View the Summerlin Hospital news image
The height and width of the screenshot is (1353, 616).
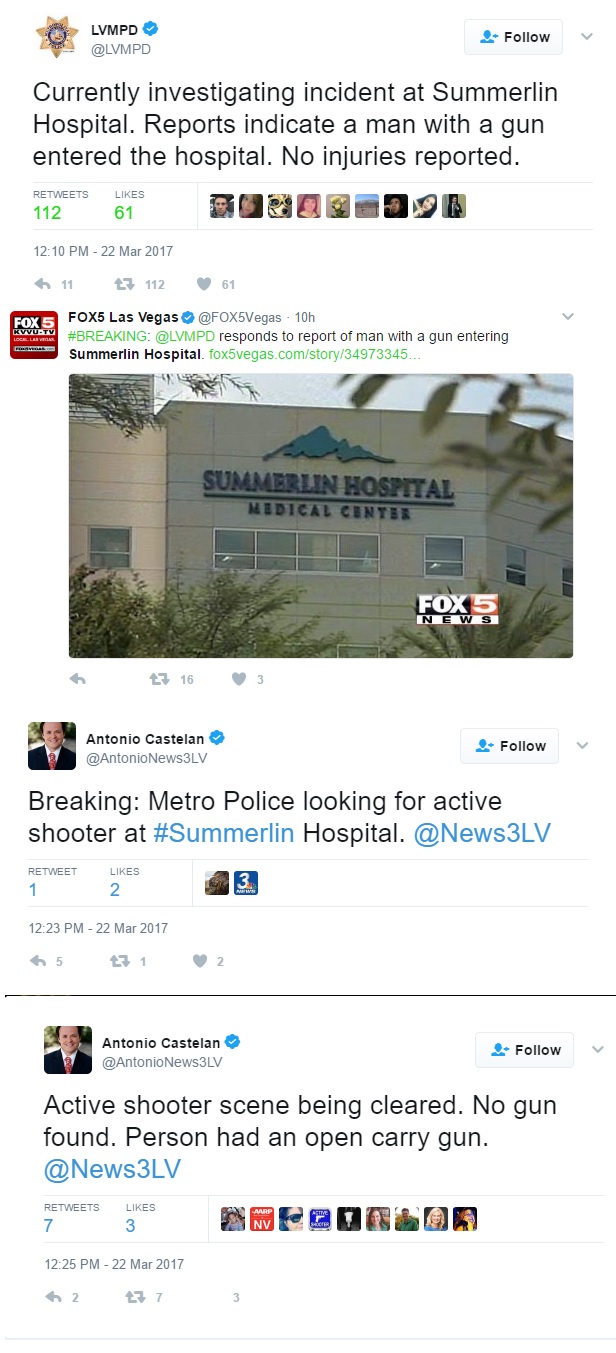(x=321, y=516)
